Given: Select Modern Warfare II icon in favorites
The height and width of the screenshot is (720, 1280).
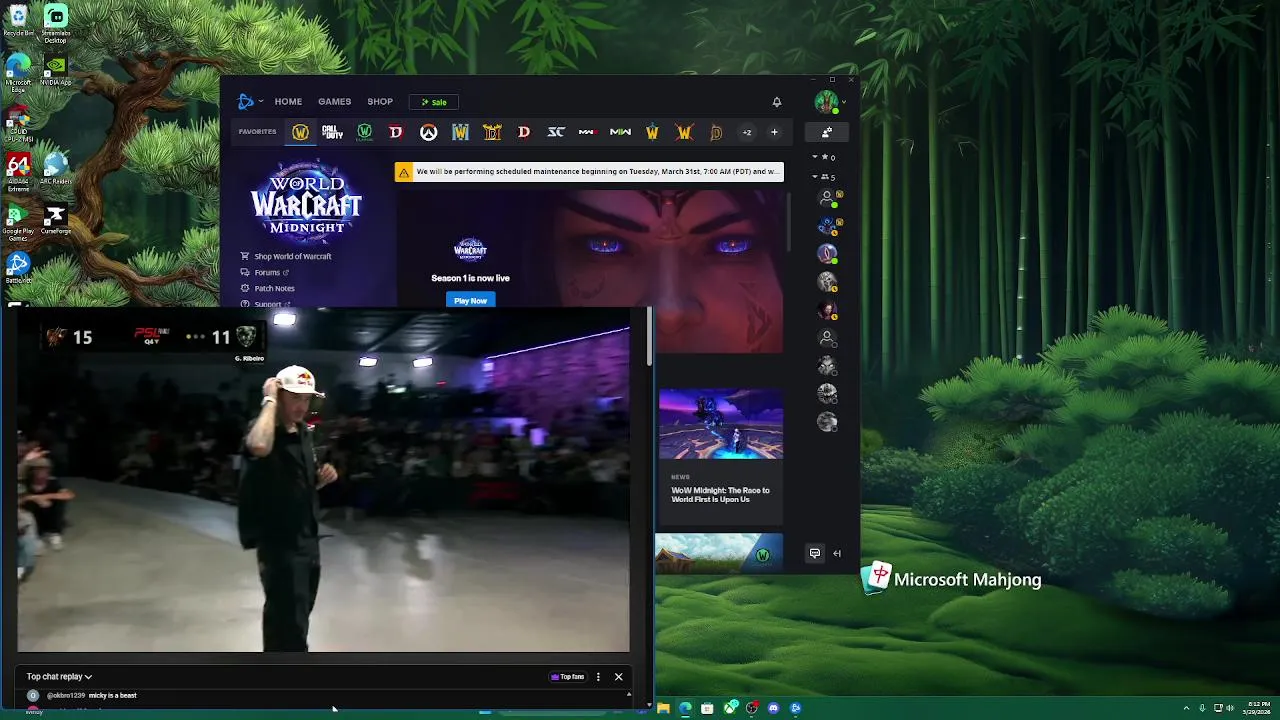Looking at the screenshot, I should (x=620, y=132).
